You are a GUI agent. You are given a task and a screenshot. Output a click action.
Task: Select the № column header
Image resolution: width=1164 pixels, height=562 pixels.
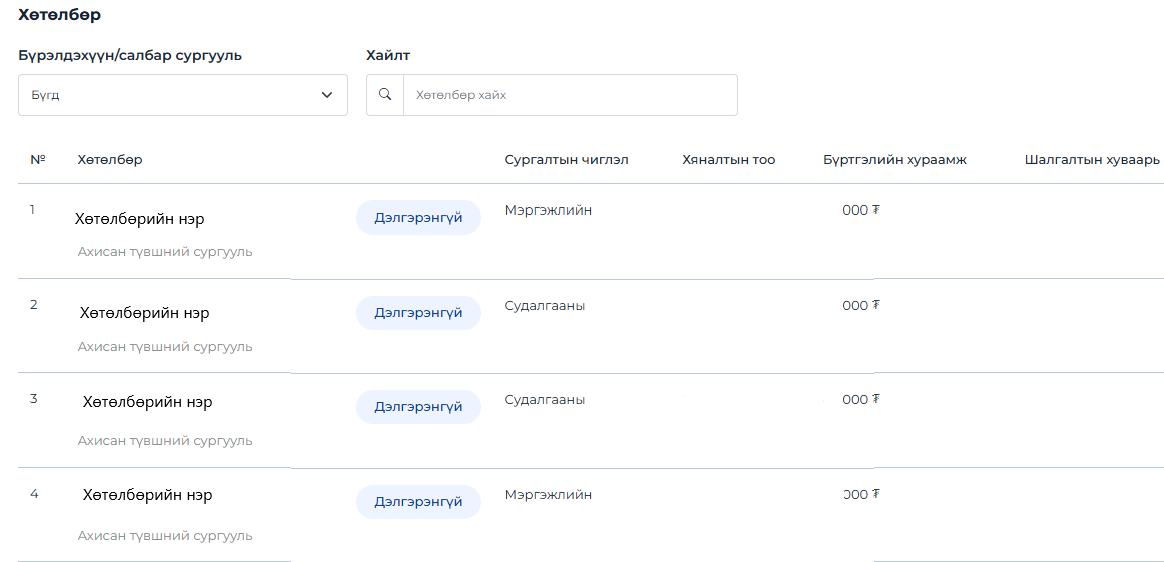[38, 160]
